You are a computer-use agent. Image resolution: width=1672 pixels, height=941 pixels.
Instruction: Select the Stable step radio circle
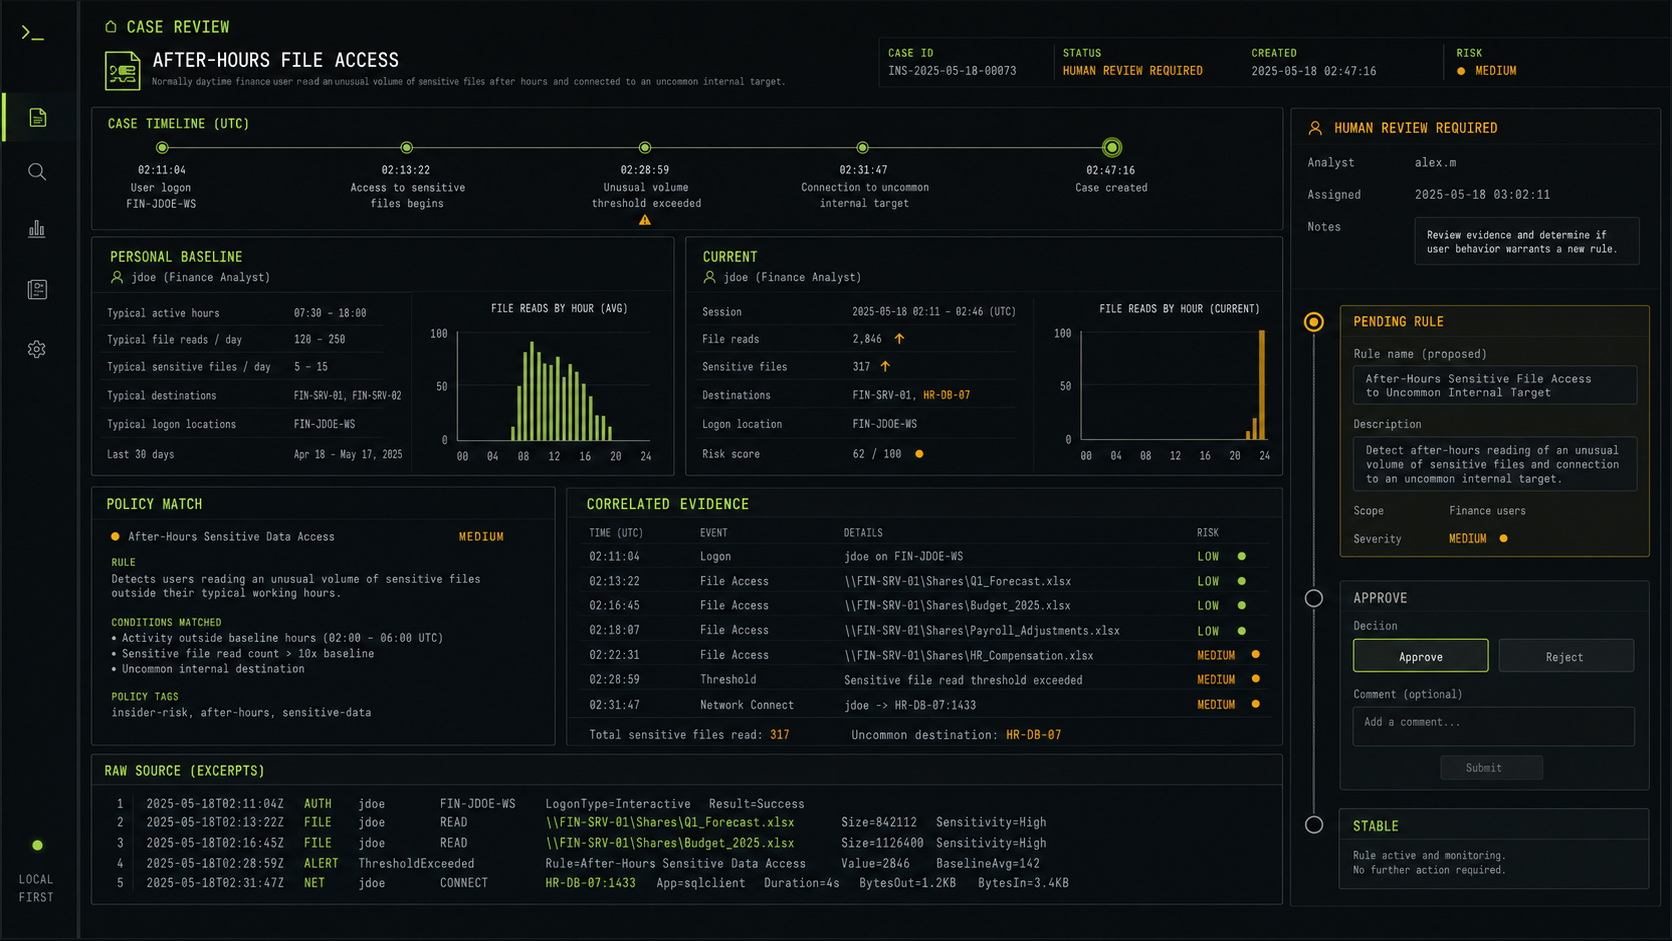coord(1314,825)
